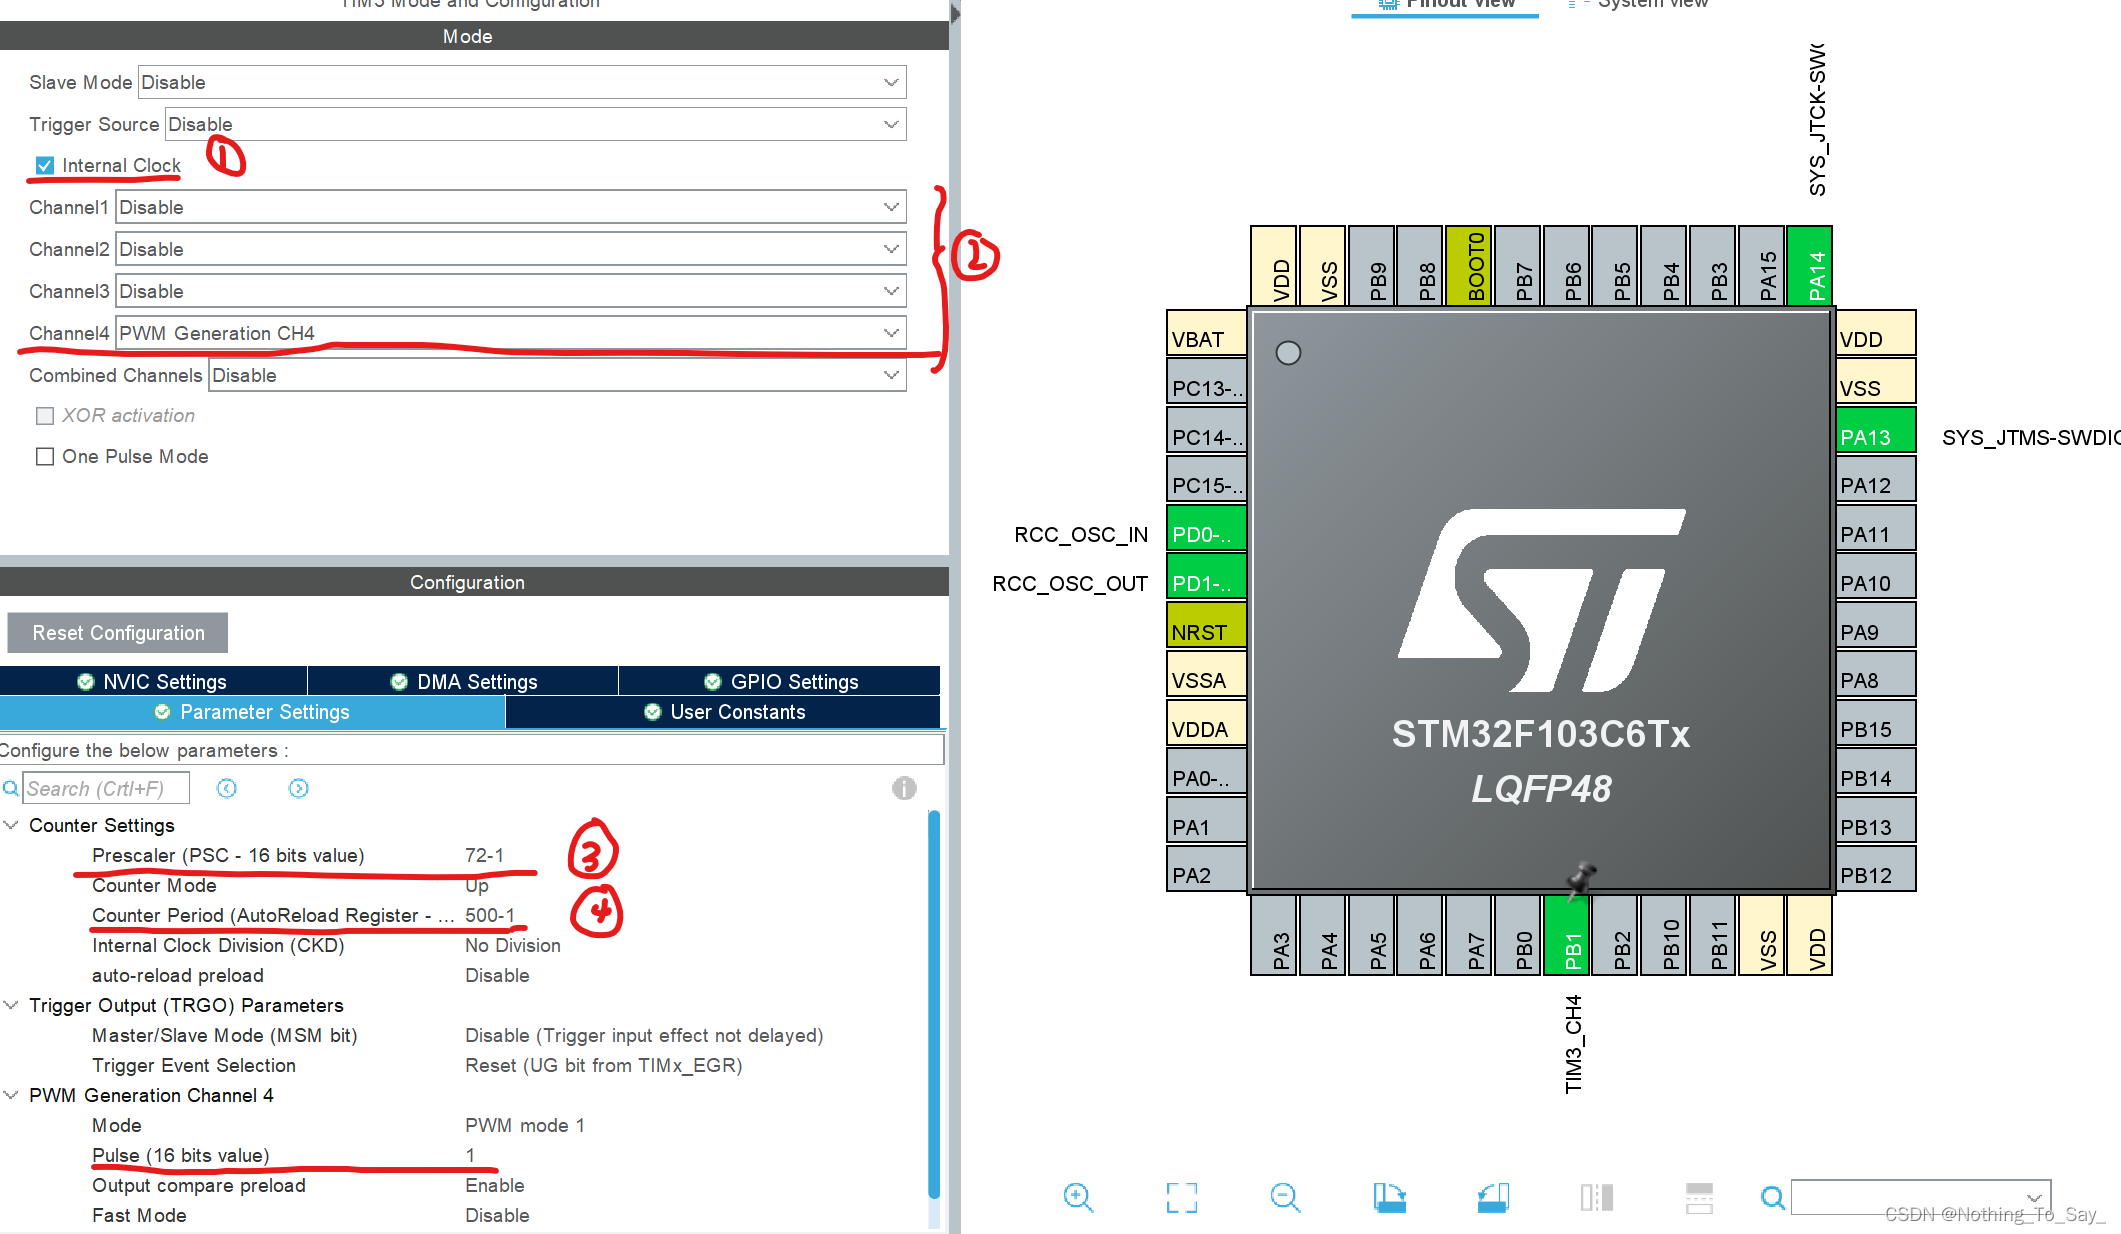Switch to Pinout view tab
Image resolution: width=2121 pixels, height=1234 pixels.
(x=1445, y=6)
